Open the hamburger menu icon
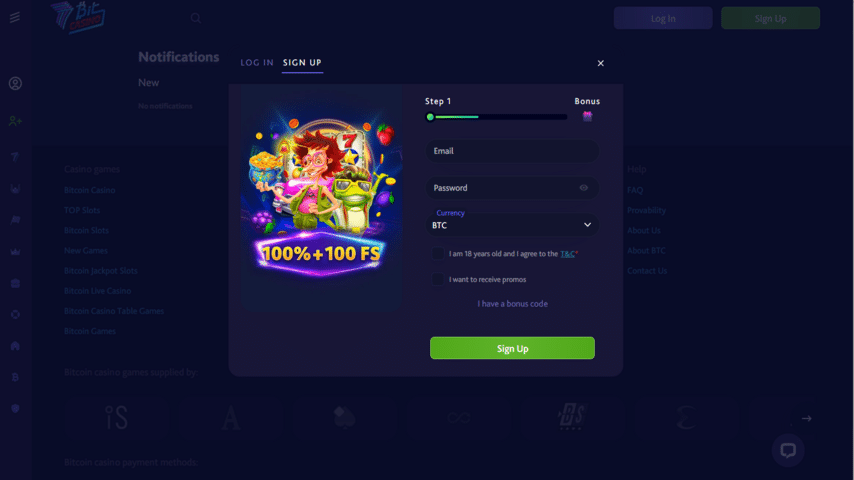 click(15, 17)
